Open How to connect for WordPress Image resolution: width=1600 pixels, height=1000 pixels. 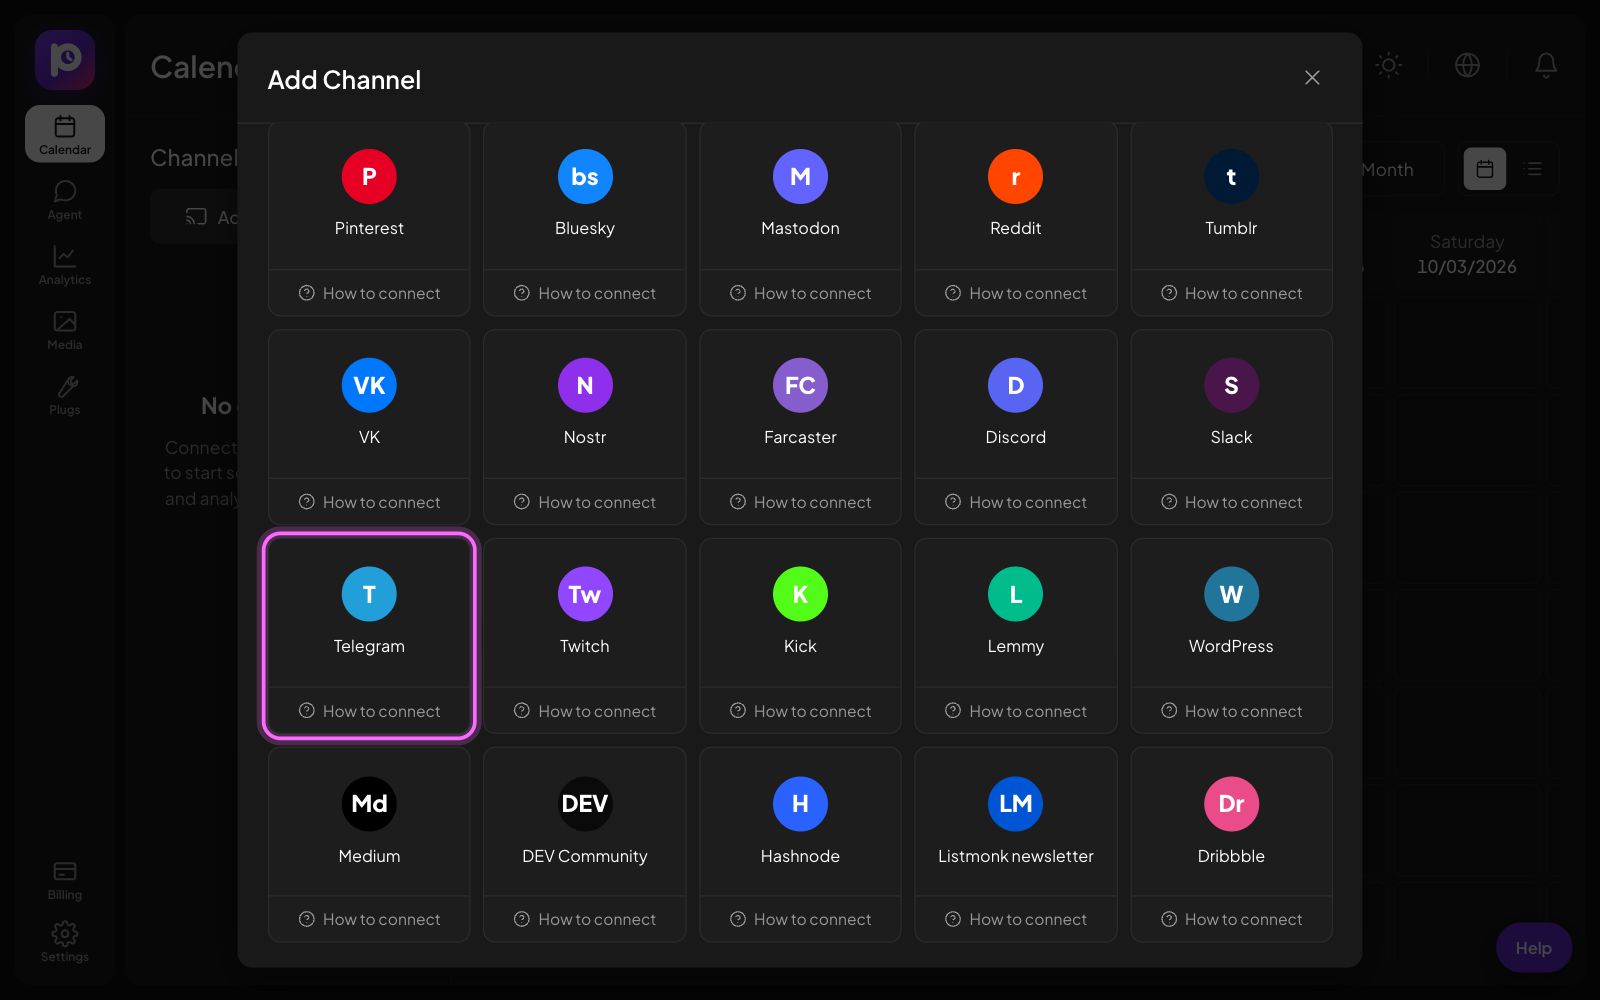click(1231, 711)
